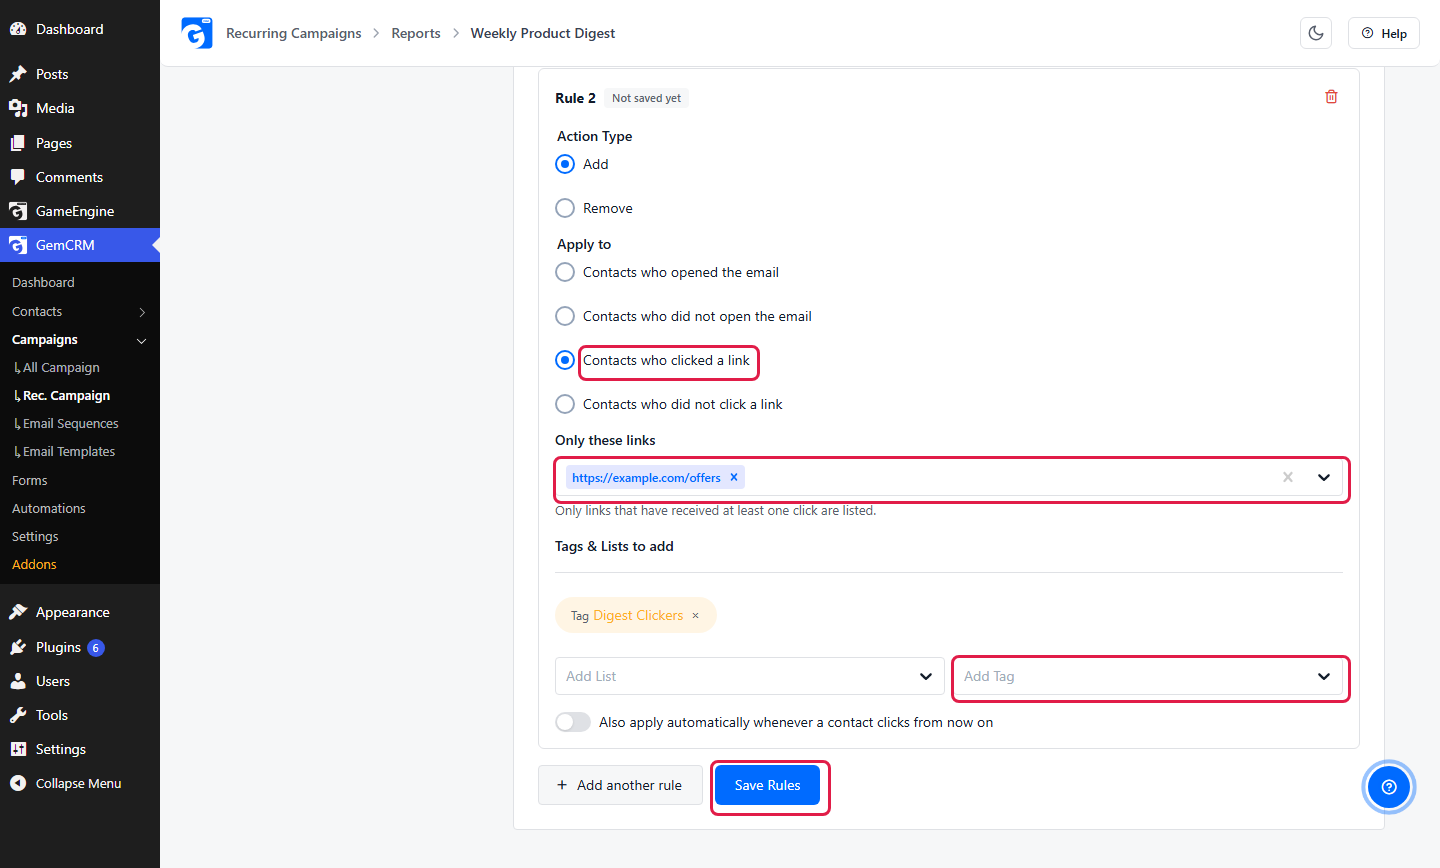The width and height of the screenshot is (1440, 868).
Task: Click the GameEngine sidebar icon
Action: pos(18,211)
